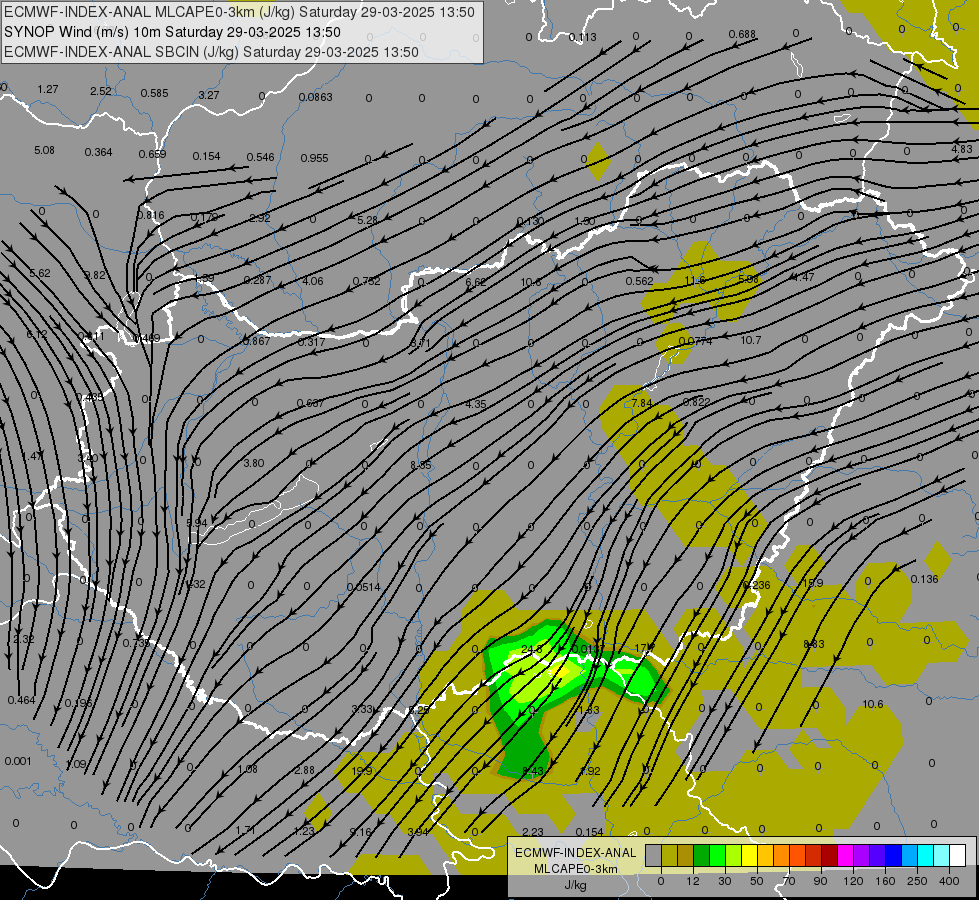The width and height of the screenshot is (979, 900).
Task: Click map value '10.7'
Action: click(x=750, y=340)
